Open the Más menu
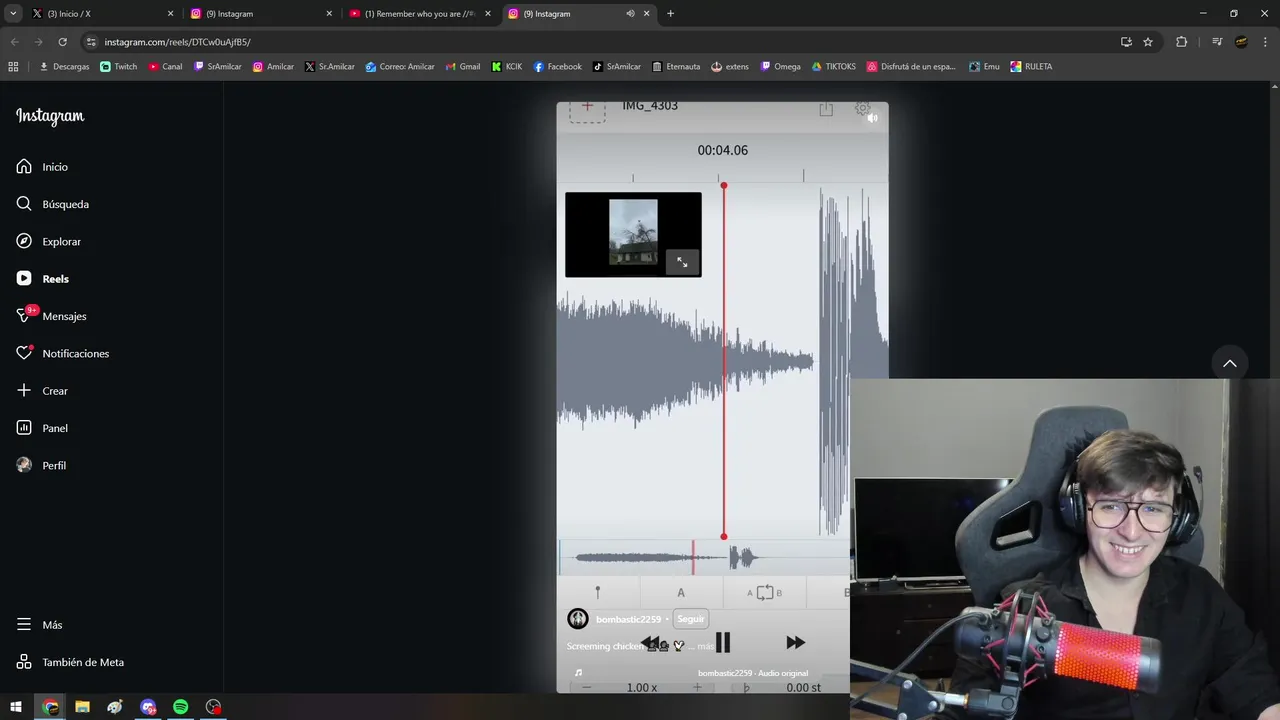This screenshot has width=1280, height=720. (x=39, y=625)
